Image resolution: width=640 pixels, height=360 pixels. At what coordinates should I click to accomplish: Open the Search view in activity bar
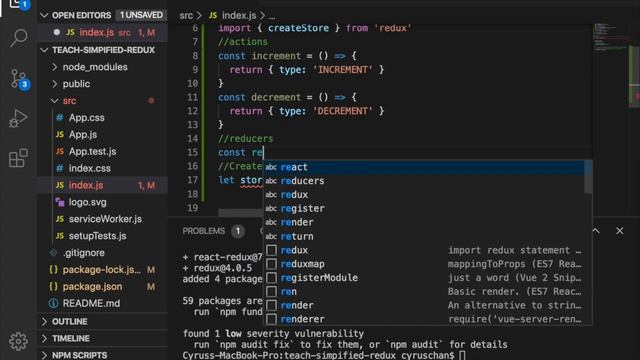coord(18,38)
